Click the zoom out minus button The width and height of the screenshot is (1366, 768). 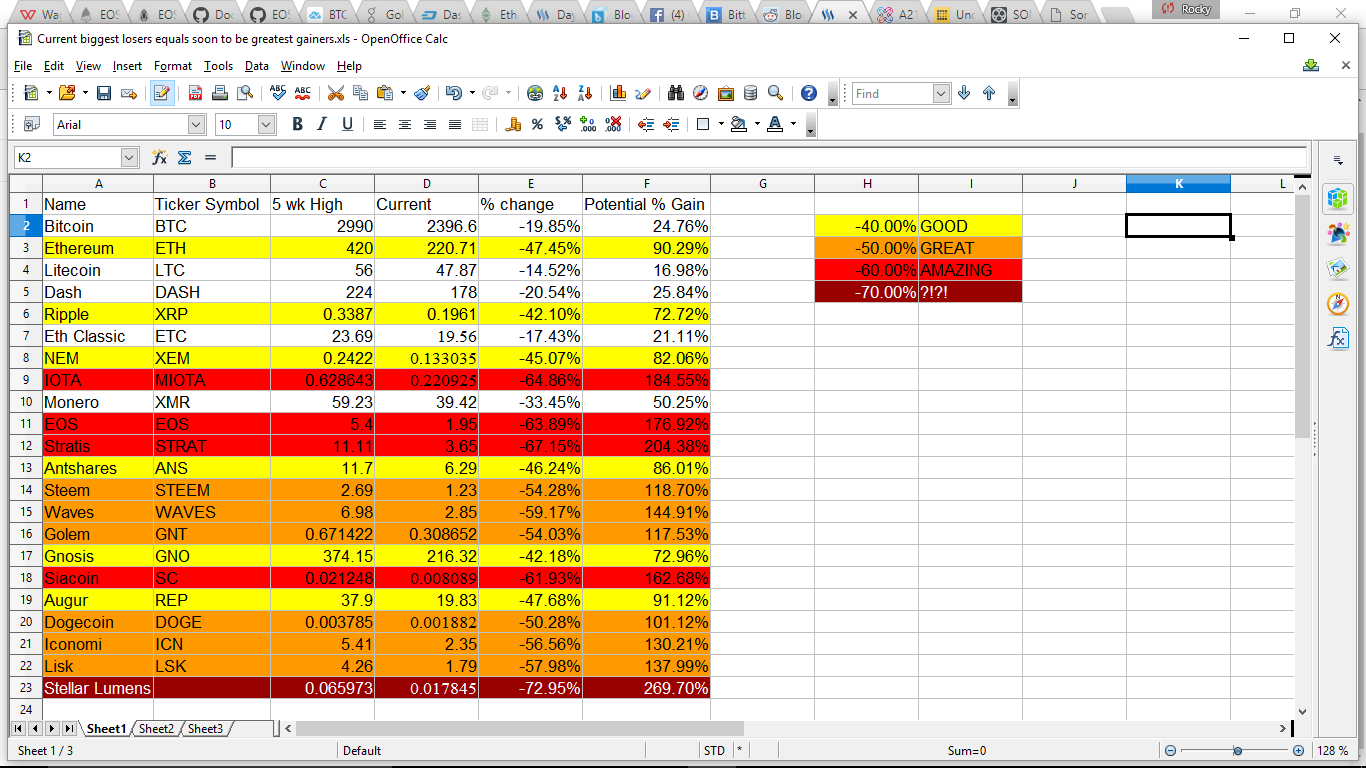(1170, 751)
